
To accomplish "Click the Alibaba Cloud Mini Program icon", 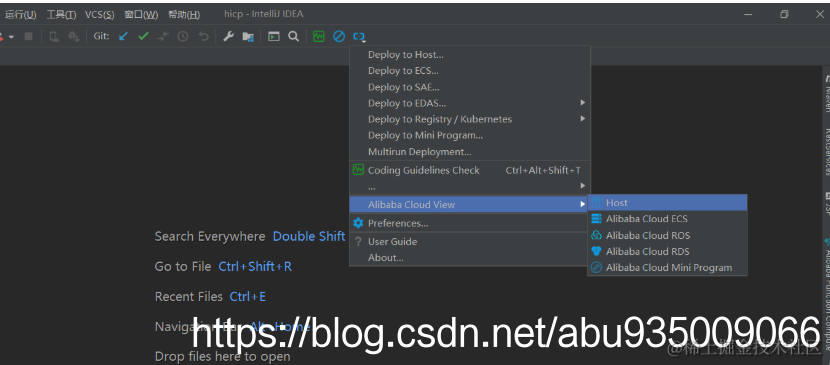I will pos(597,268).
